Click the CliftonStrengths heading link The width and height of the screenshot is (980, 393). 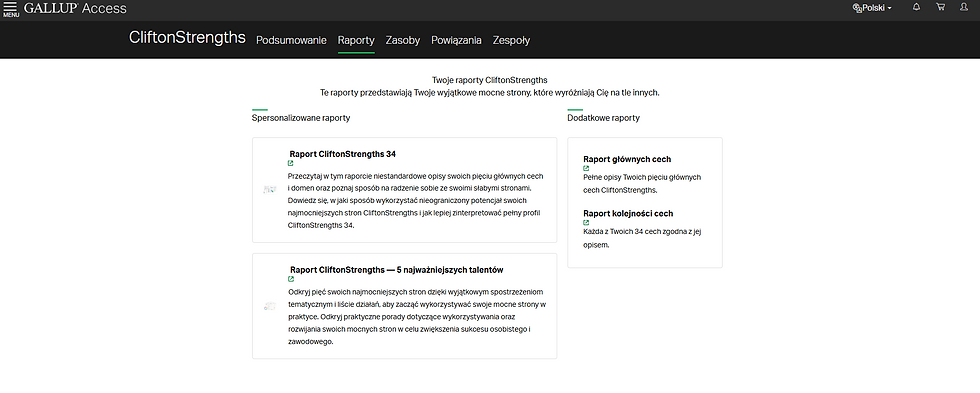pos(187,37)
